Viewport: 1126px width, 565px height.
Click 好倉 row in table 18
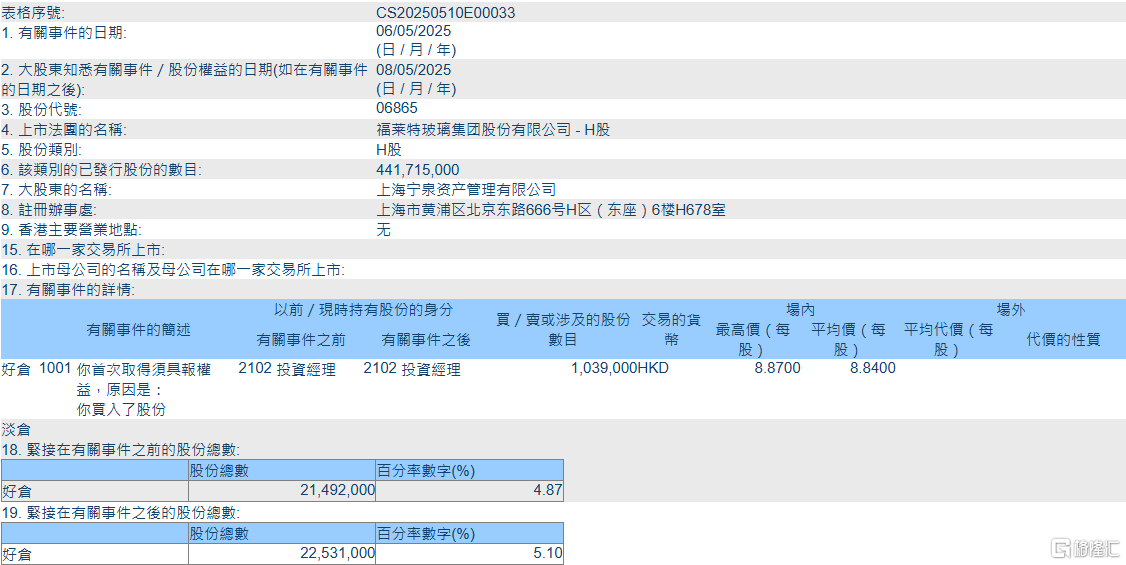(282, 491)
